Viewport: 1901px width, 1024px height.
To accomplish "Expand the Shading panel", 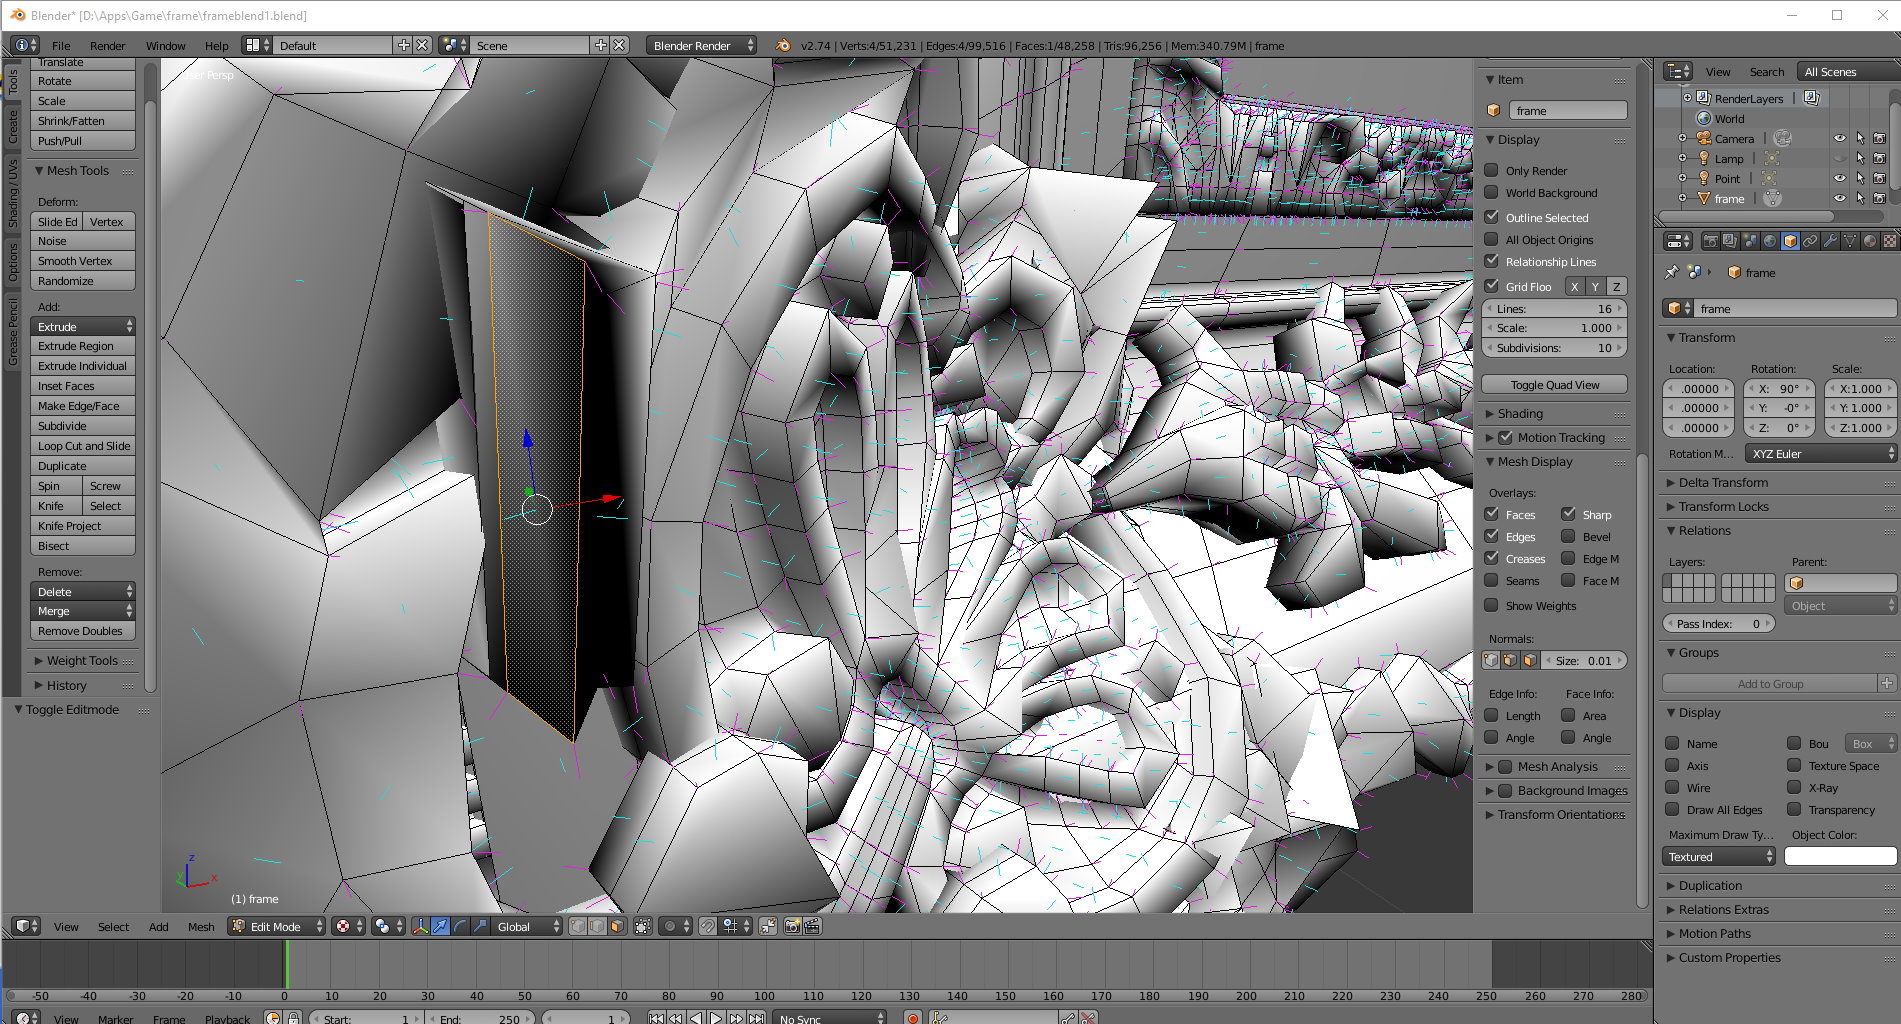I will tap(1519, 413).
